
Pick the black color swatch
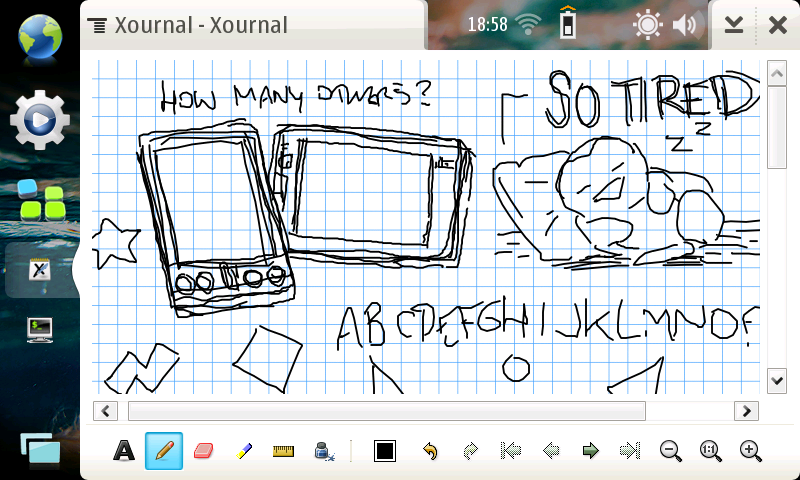385,451
